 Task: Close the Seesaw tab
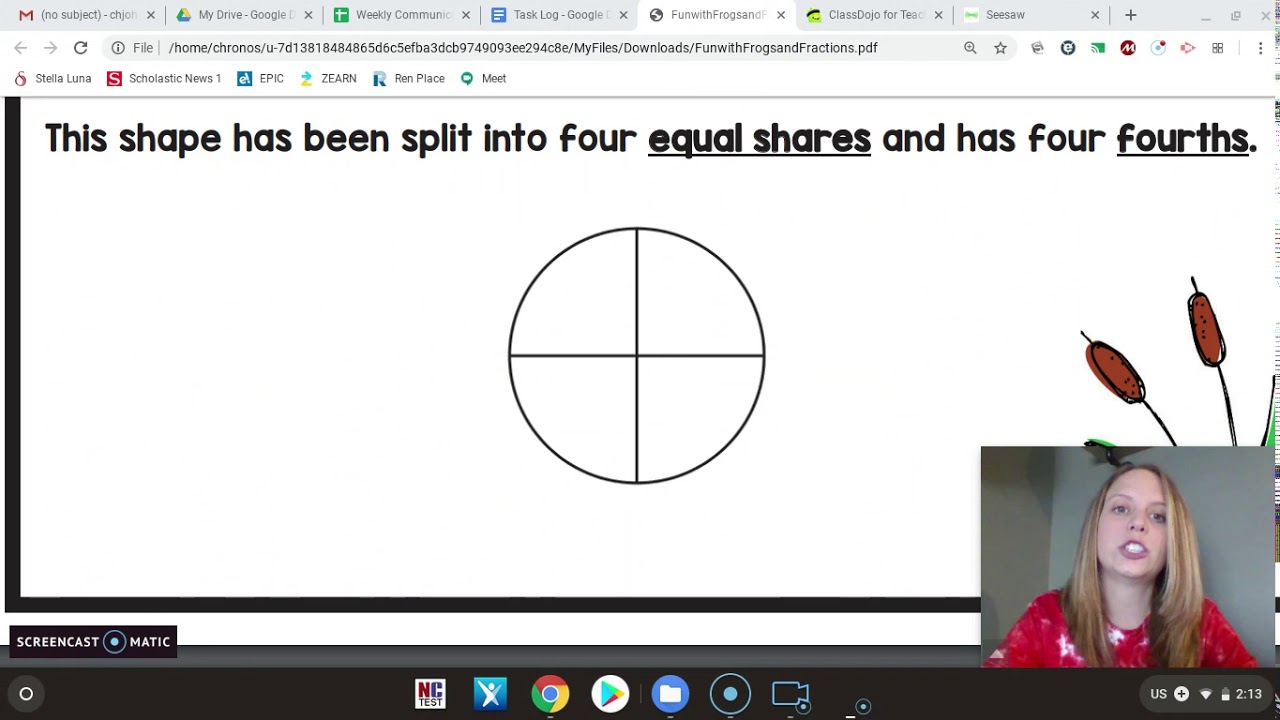(x=1095, y=15)
